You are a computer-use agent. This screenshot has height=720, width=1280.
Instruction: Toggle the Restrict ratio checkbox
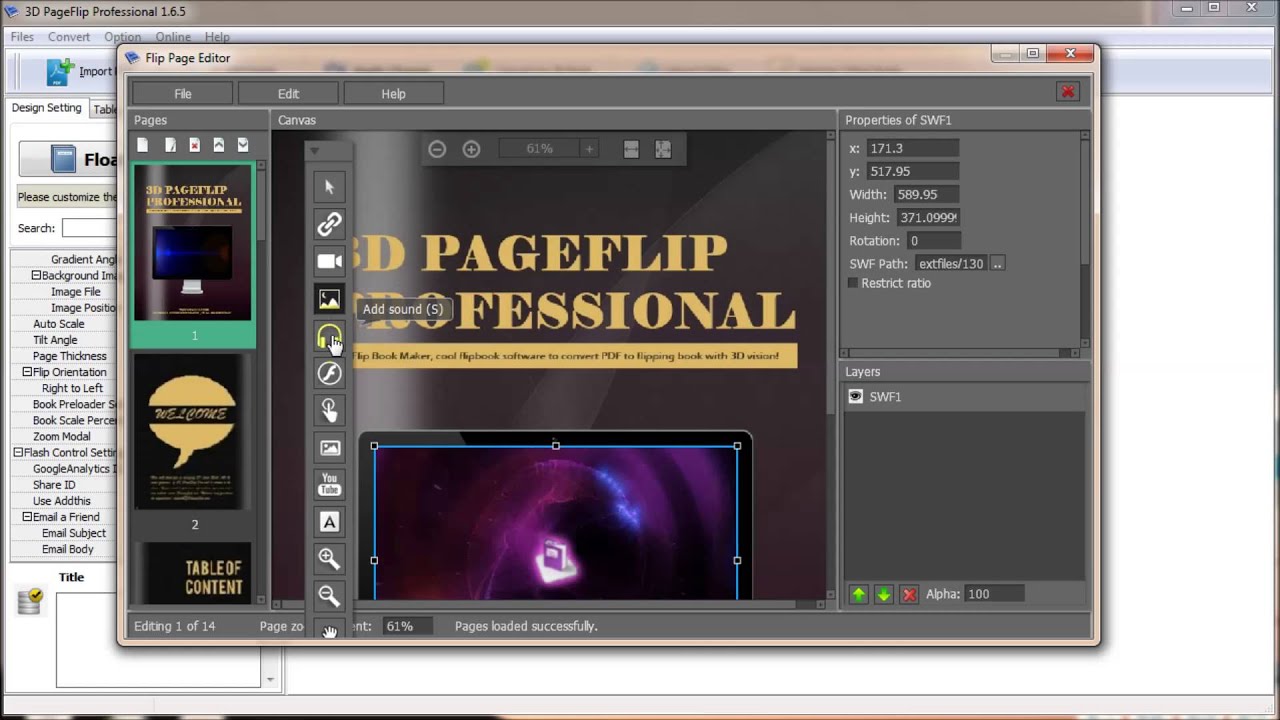[x=853, y=284]
